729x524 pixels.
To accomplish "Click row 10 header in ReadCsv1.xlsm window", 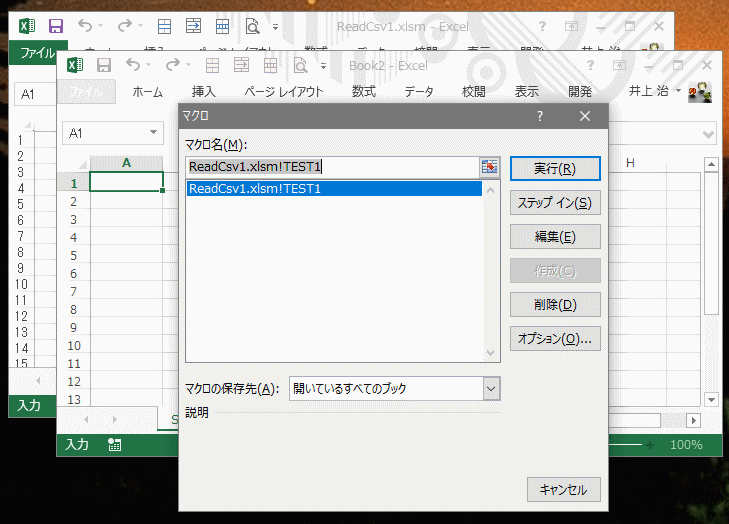I will [21, 284].
